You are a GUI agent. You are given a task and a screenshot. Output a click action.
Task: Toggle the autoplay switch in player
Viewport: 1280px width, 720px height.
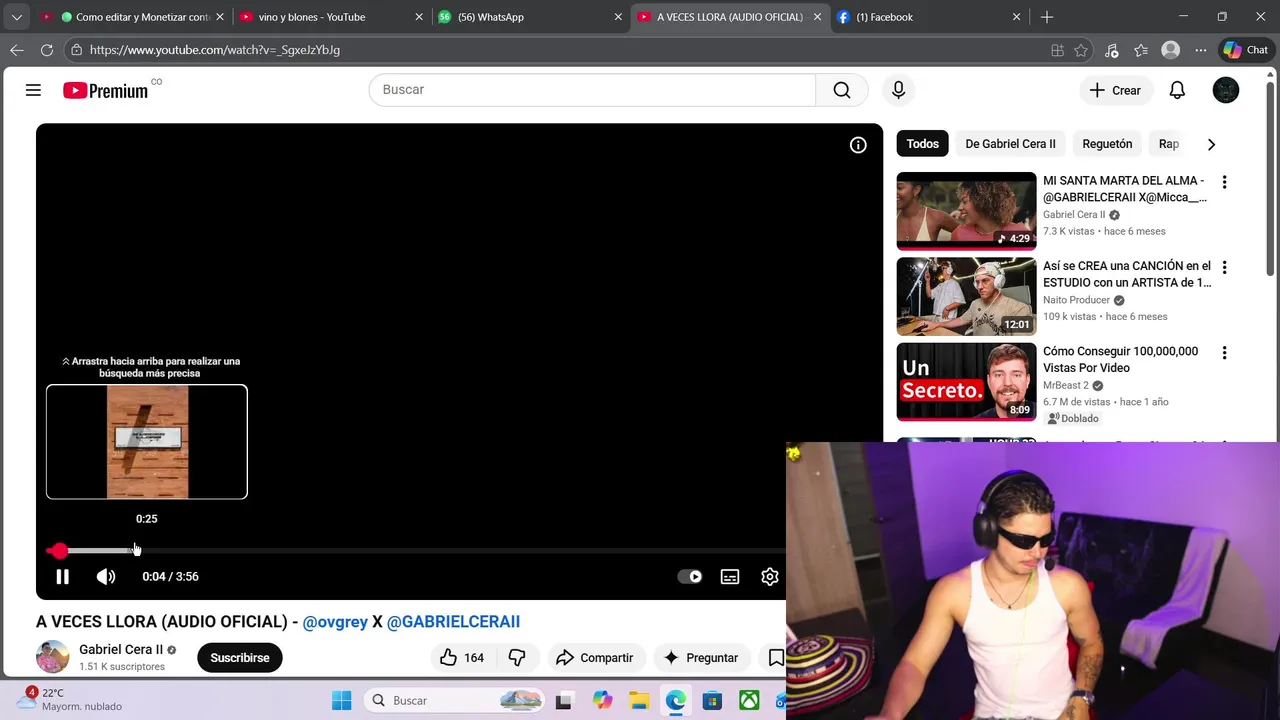click(690, 577)
